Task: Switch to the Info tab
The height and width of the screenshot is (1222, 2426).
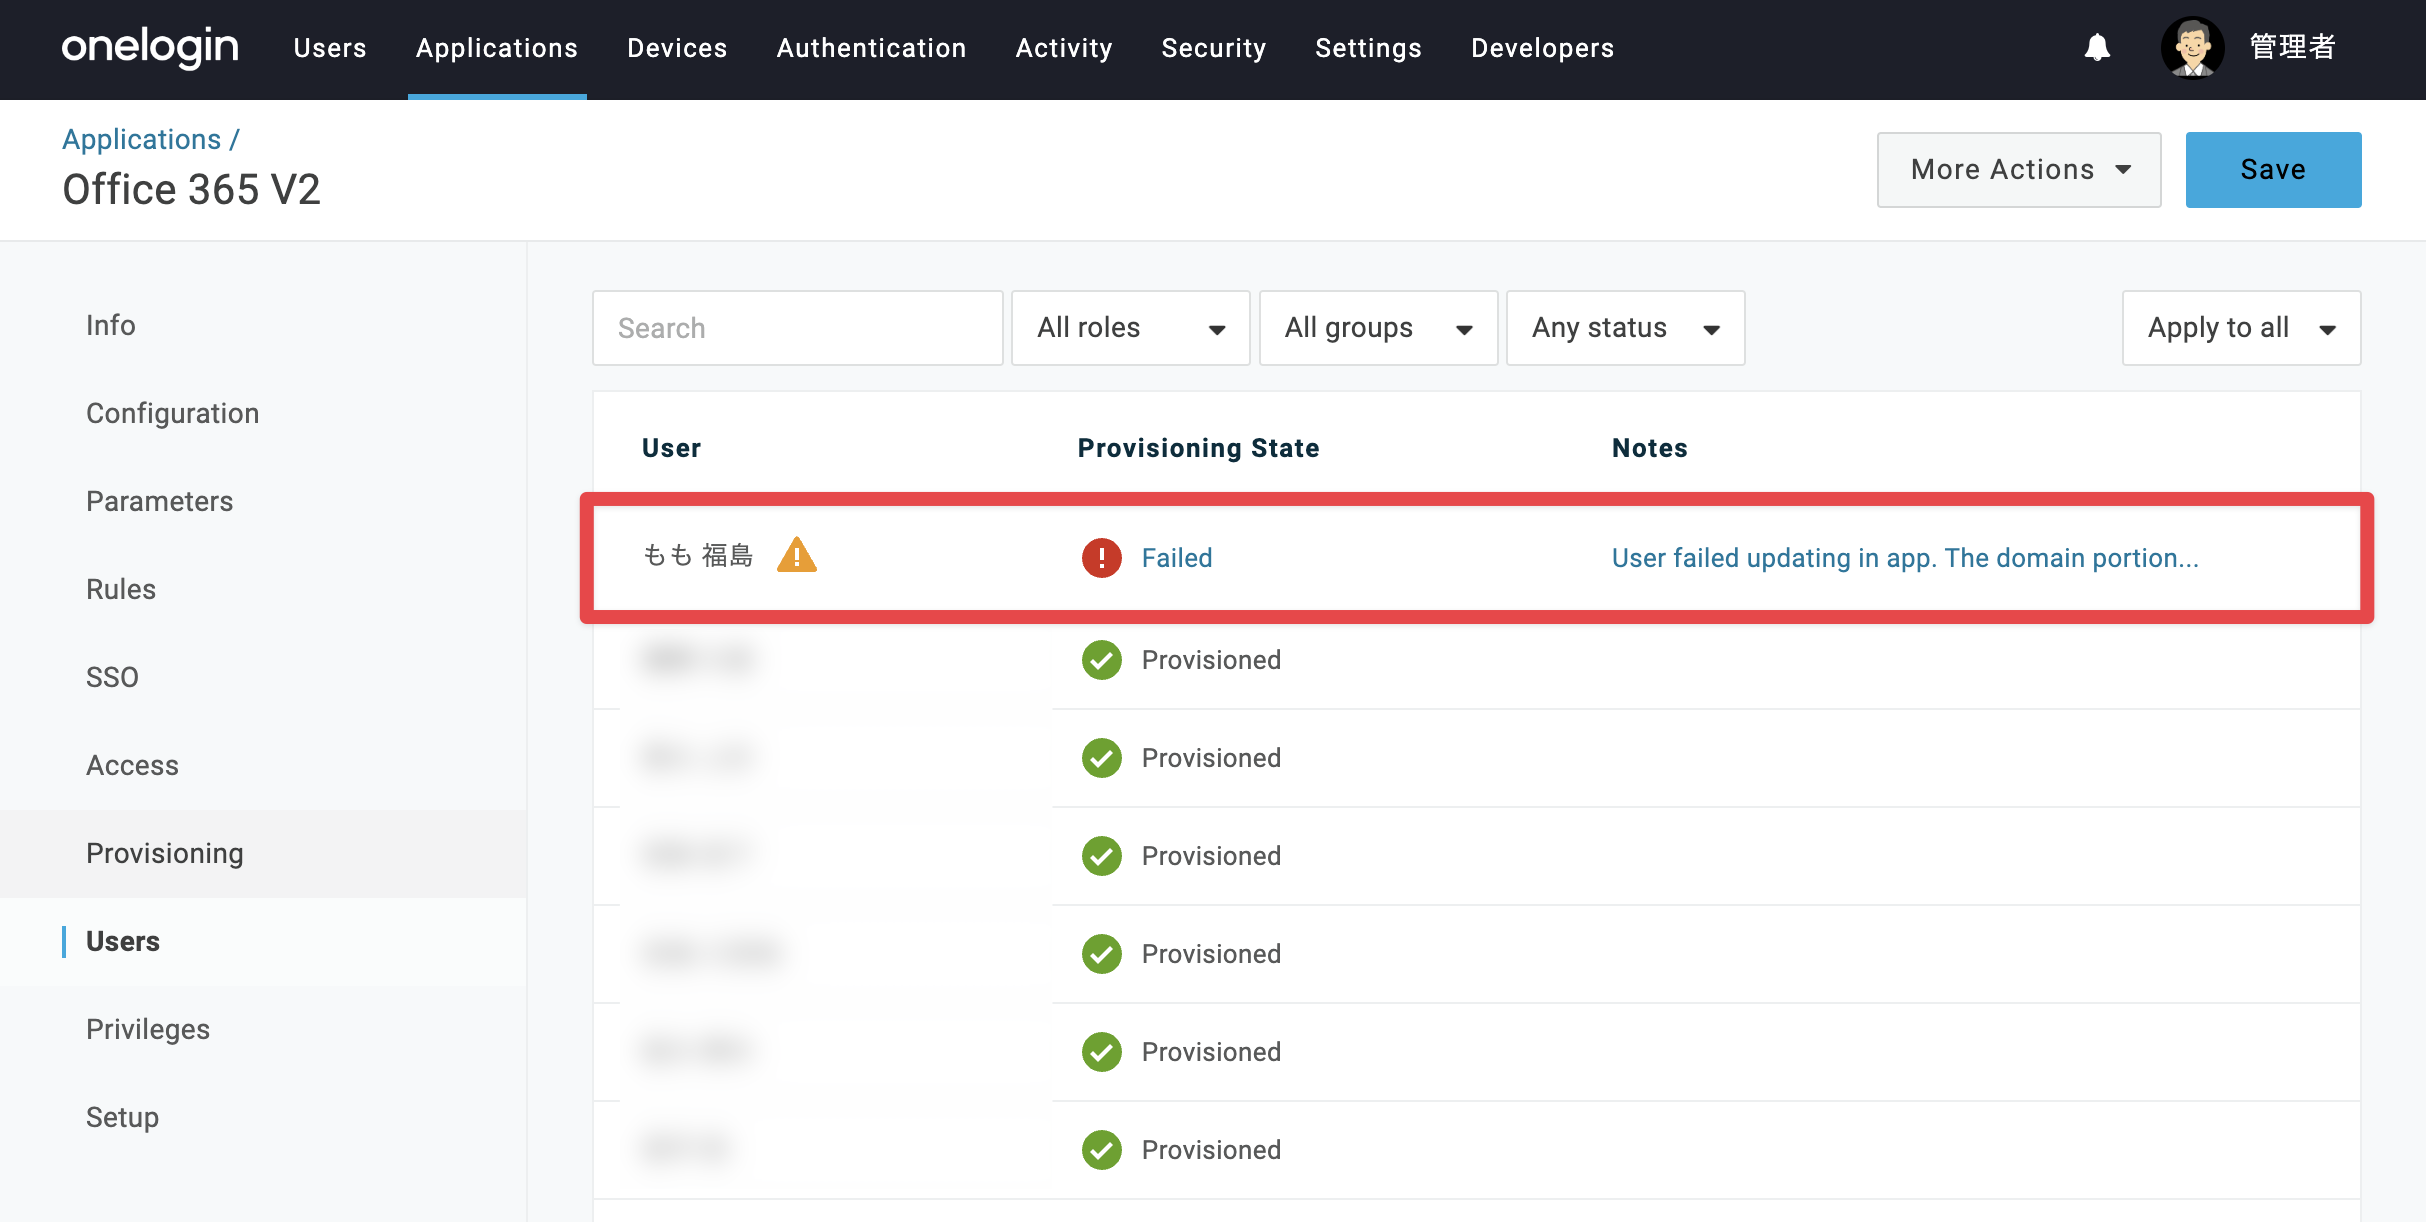Action: pyautogui.click(x=110, y=325)
